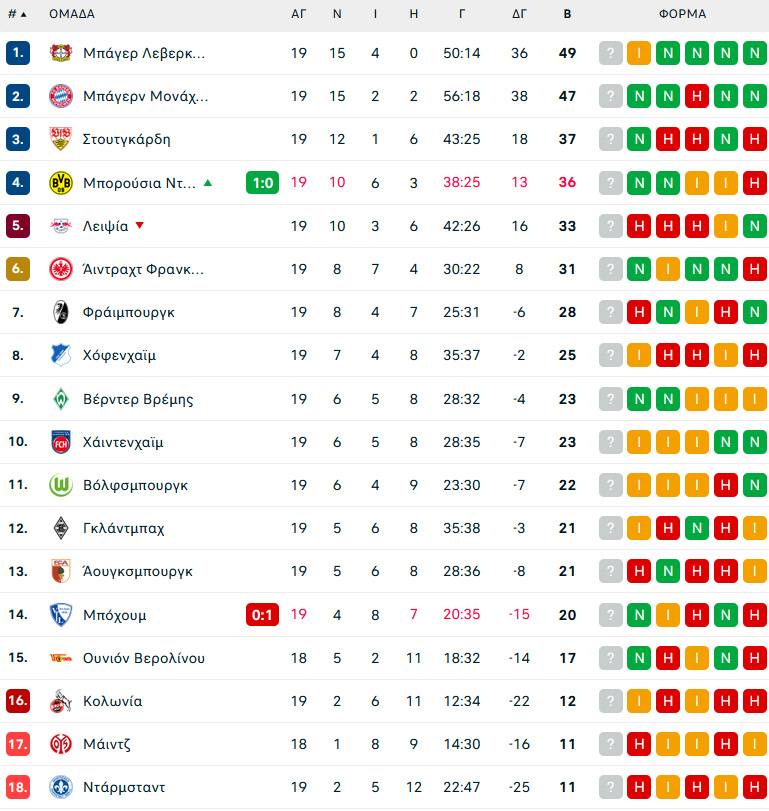The image size is (769, 811).
Task: Click the red down arrow beside Λειψία
Action: pyautogui.click(x=140, y=225)
